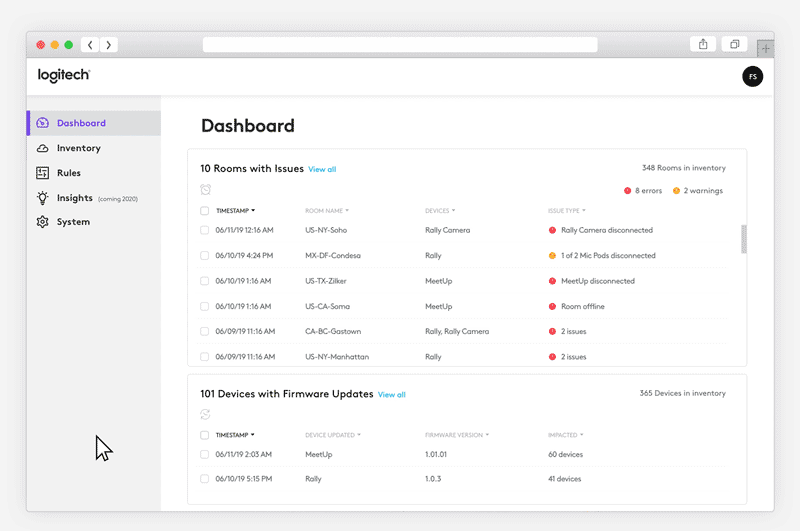Check the US-NY-Soho room checkbox

[x=205, y=230]
